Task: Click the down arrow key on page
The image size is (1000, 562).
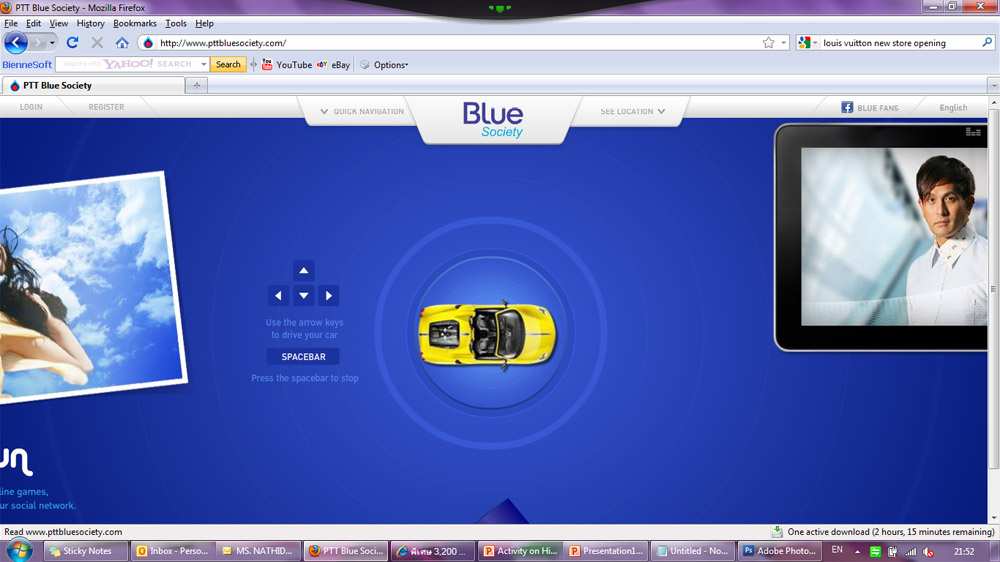Action: click(x=304, y=295)
